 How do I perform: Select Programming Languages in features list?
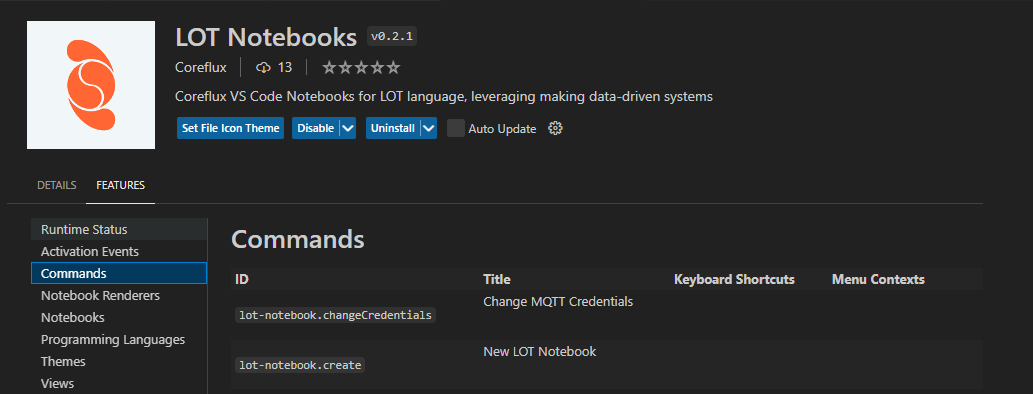[119, 339]
